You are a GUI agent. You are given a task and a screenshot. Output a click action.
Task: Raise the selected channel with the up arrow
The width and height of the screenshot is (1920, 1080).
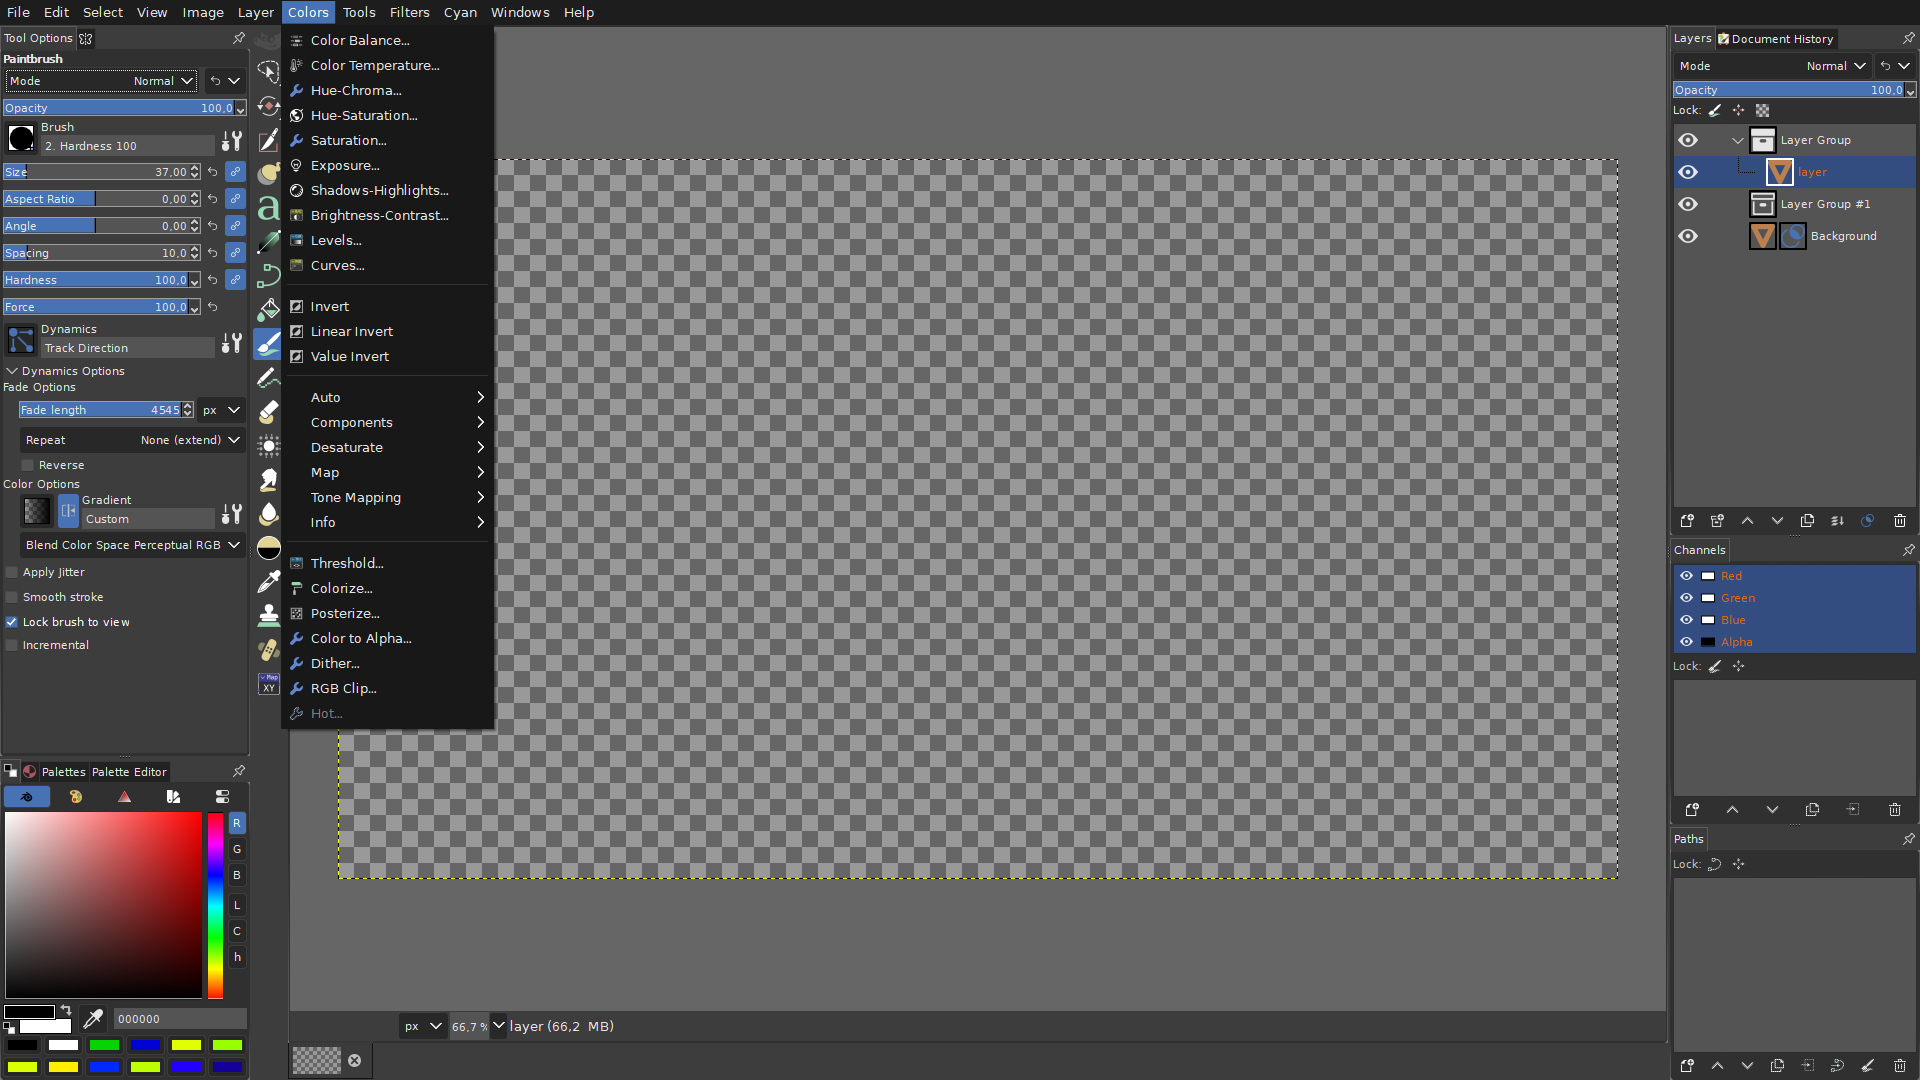click(x=1733, y=810)
